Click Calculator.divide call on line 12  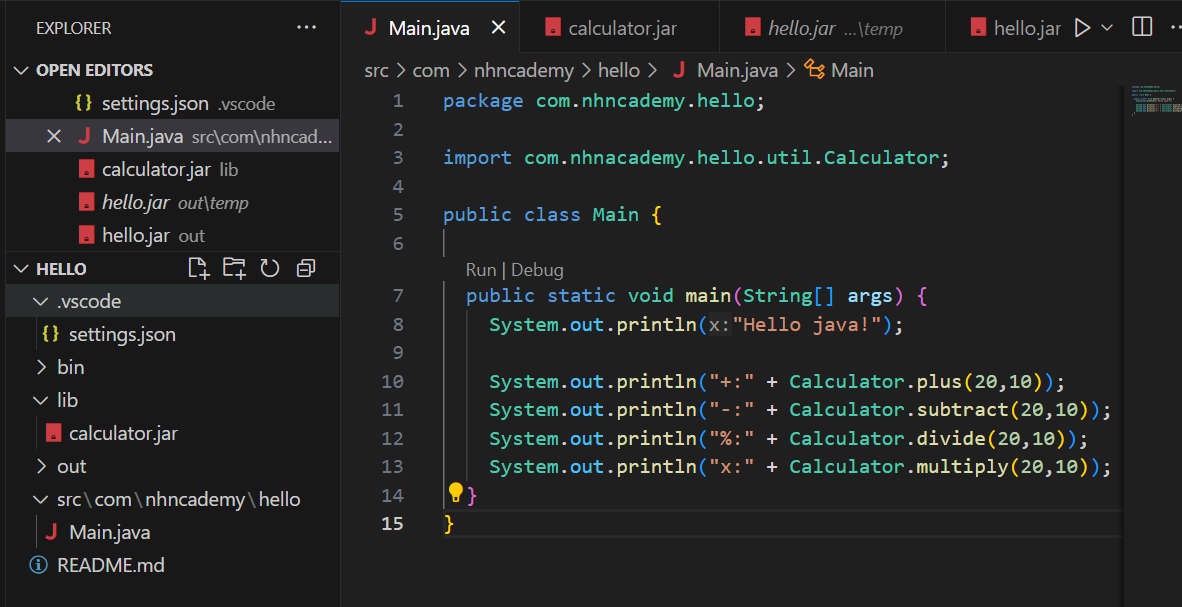[933, 439]
